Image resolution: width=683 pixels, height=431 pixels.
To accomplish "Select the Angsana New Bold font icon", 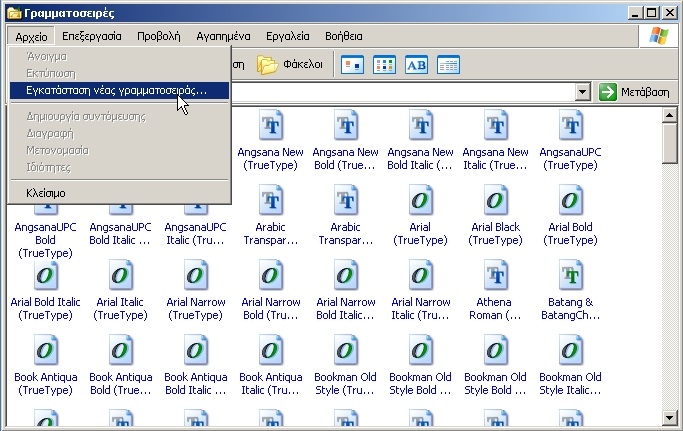I will pyautogui.click(x=346, y=125).
